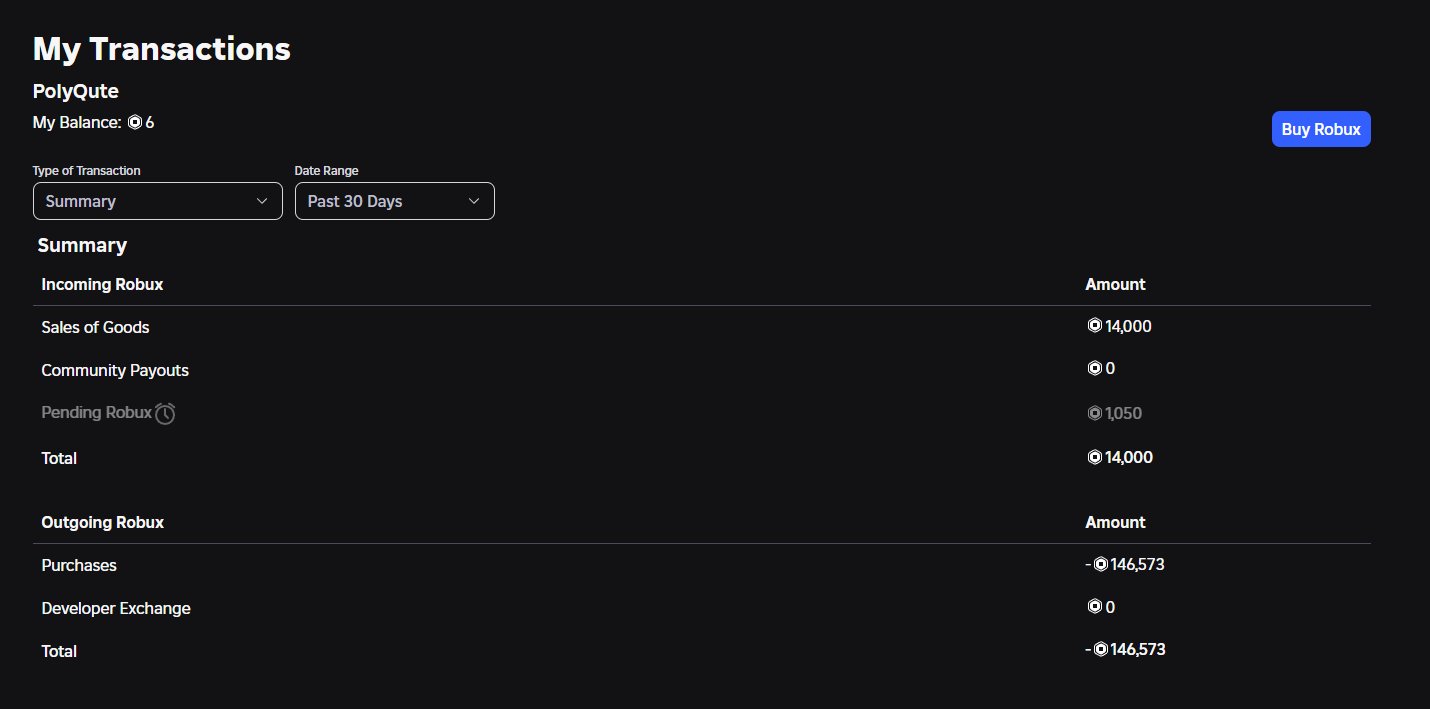Click Robux icon in Incoming Total row
Viewport: 1430px width, 709px height.
click(1094, 458)
